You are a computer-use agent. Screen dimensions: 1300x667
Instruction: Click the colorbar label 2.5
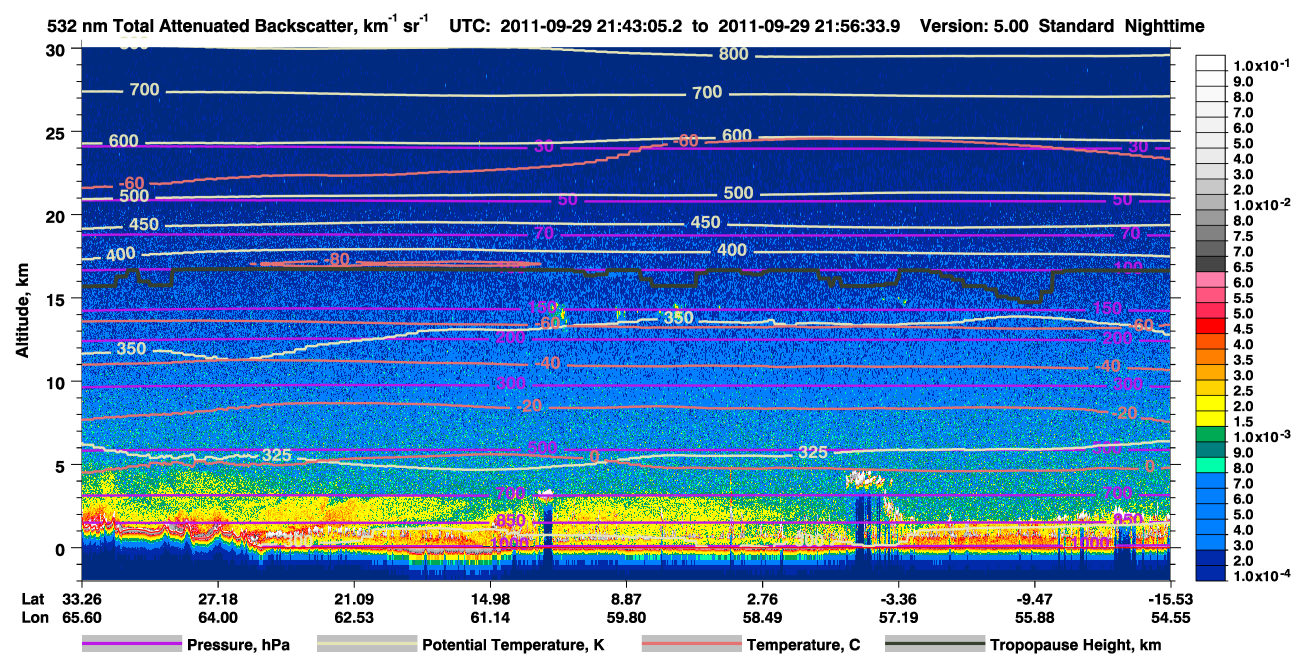(1242, 391)
